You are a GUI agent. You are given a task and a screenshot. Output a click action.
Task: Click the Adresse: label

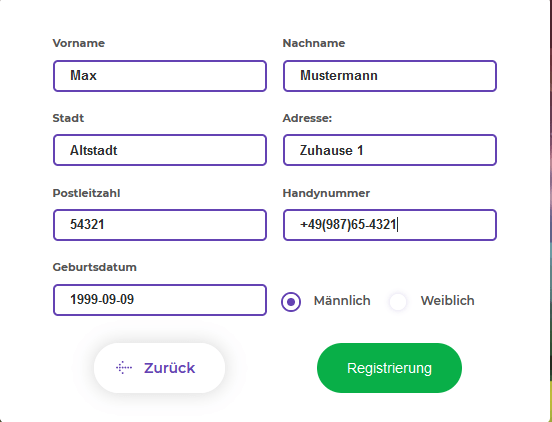[307, 118]
